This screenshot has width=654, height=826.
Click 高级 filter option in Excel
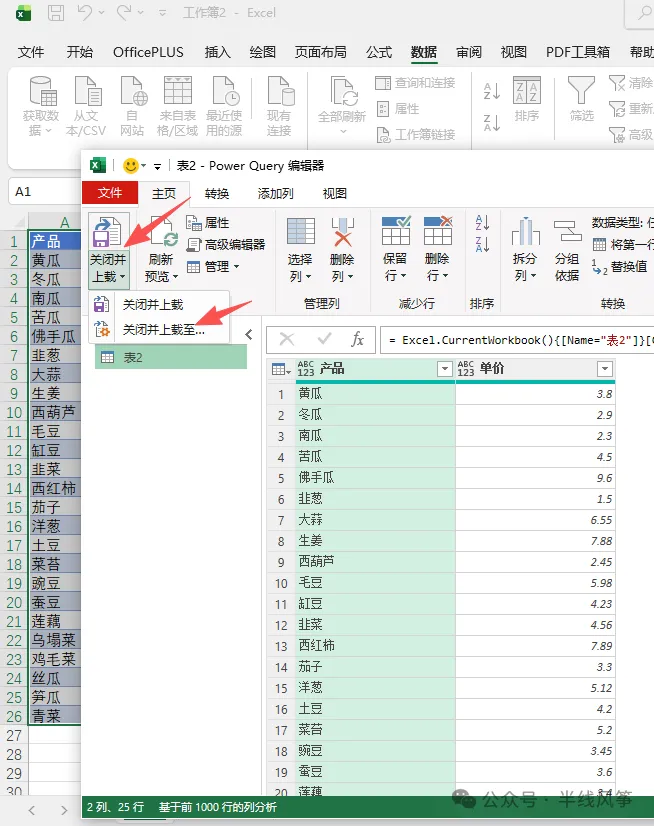pos(631,135)
